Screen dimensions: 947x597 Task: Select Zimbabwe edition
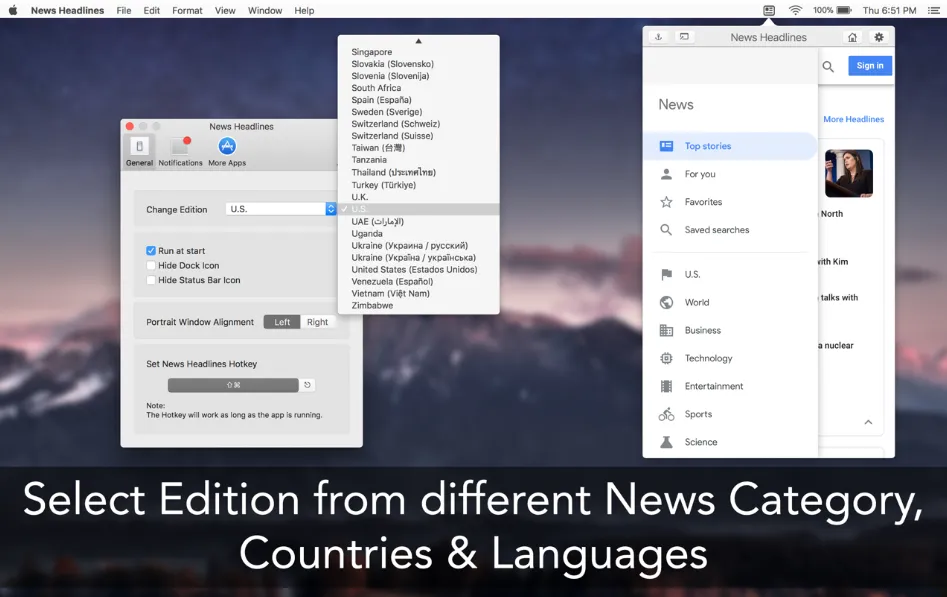point(419,306)
